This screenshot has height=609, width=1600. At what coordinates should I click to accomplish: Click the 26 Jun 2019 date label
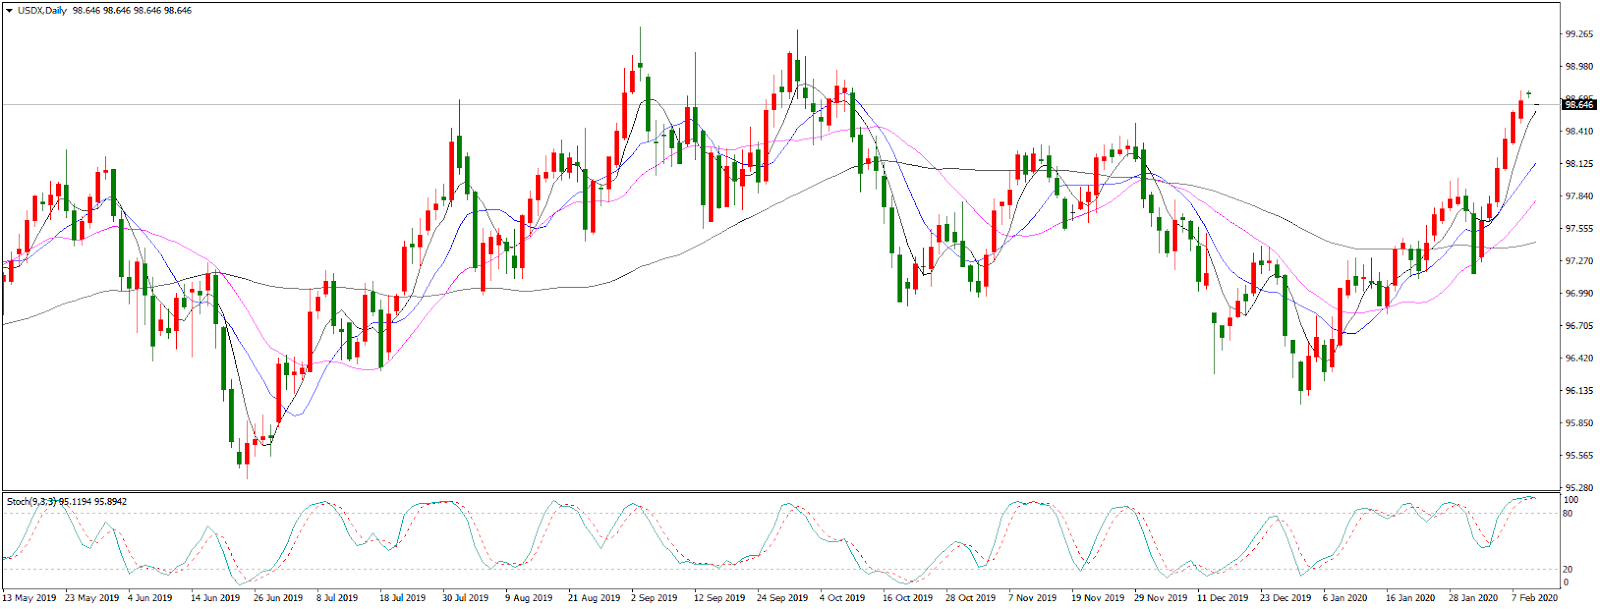278,598
